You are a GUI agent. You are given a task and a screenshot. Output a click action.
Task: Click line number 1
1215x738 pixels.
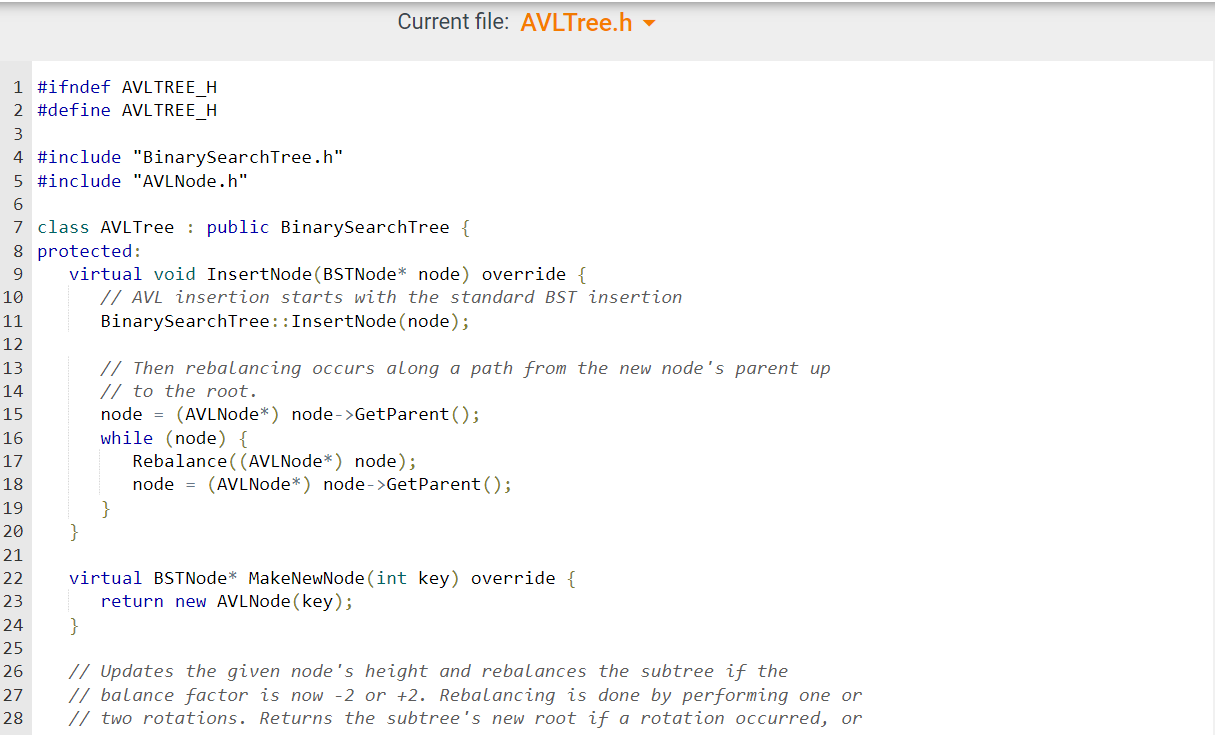point(16,87)
